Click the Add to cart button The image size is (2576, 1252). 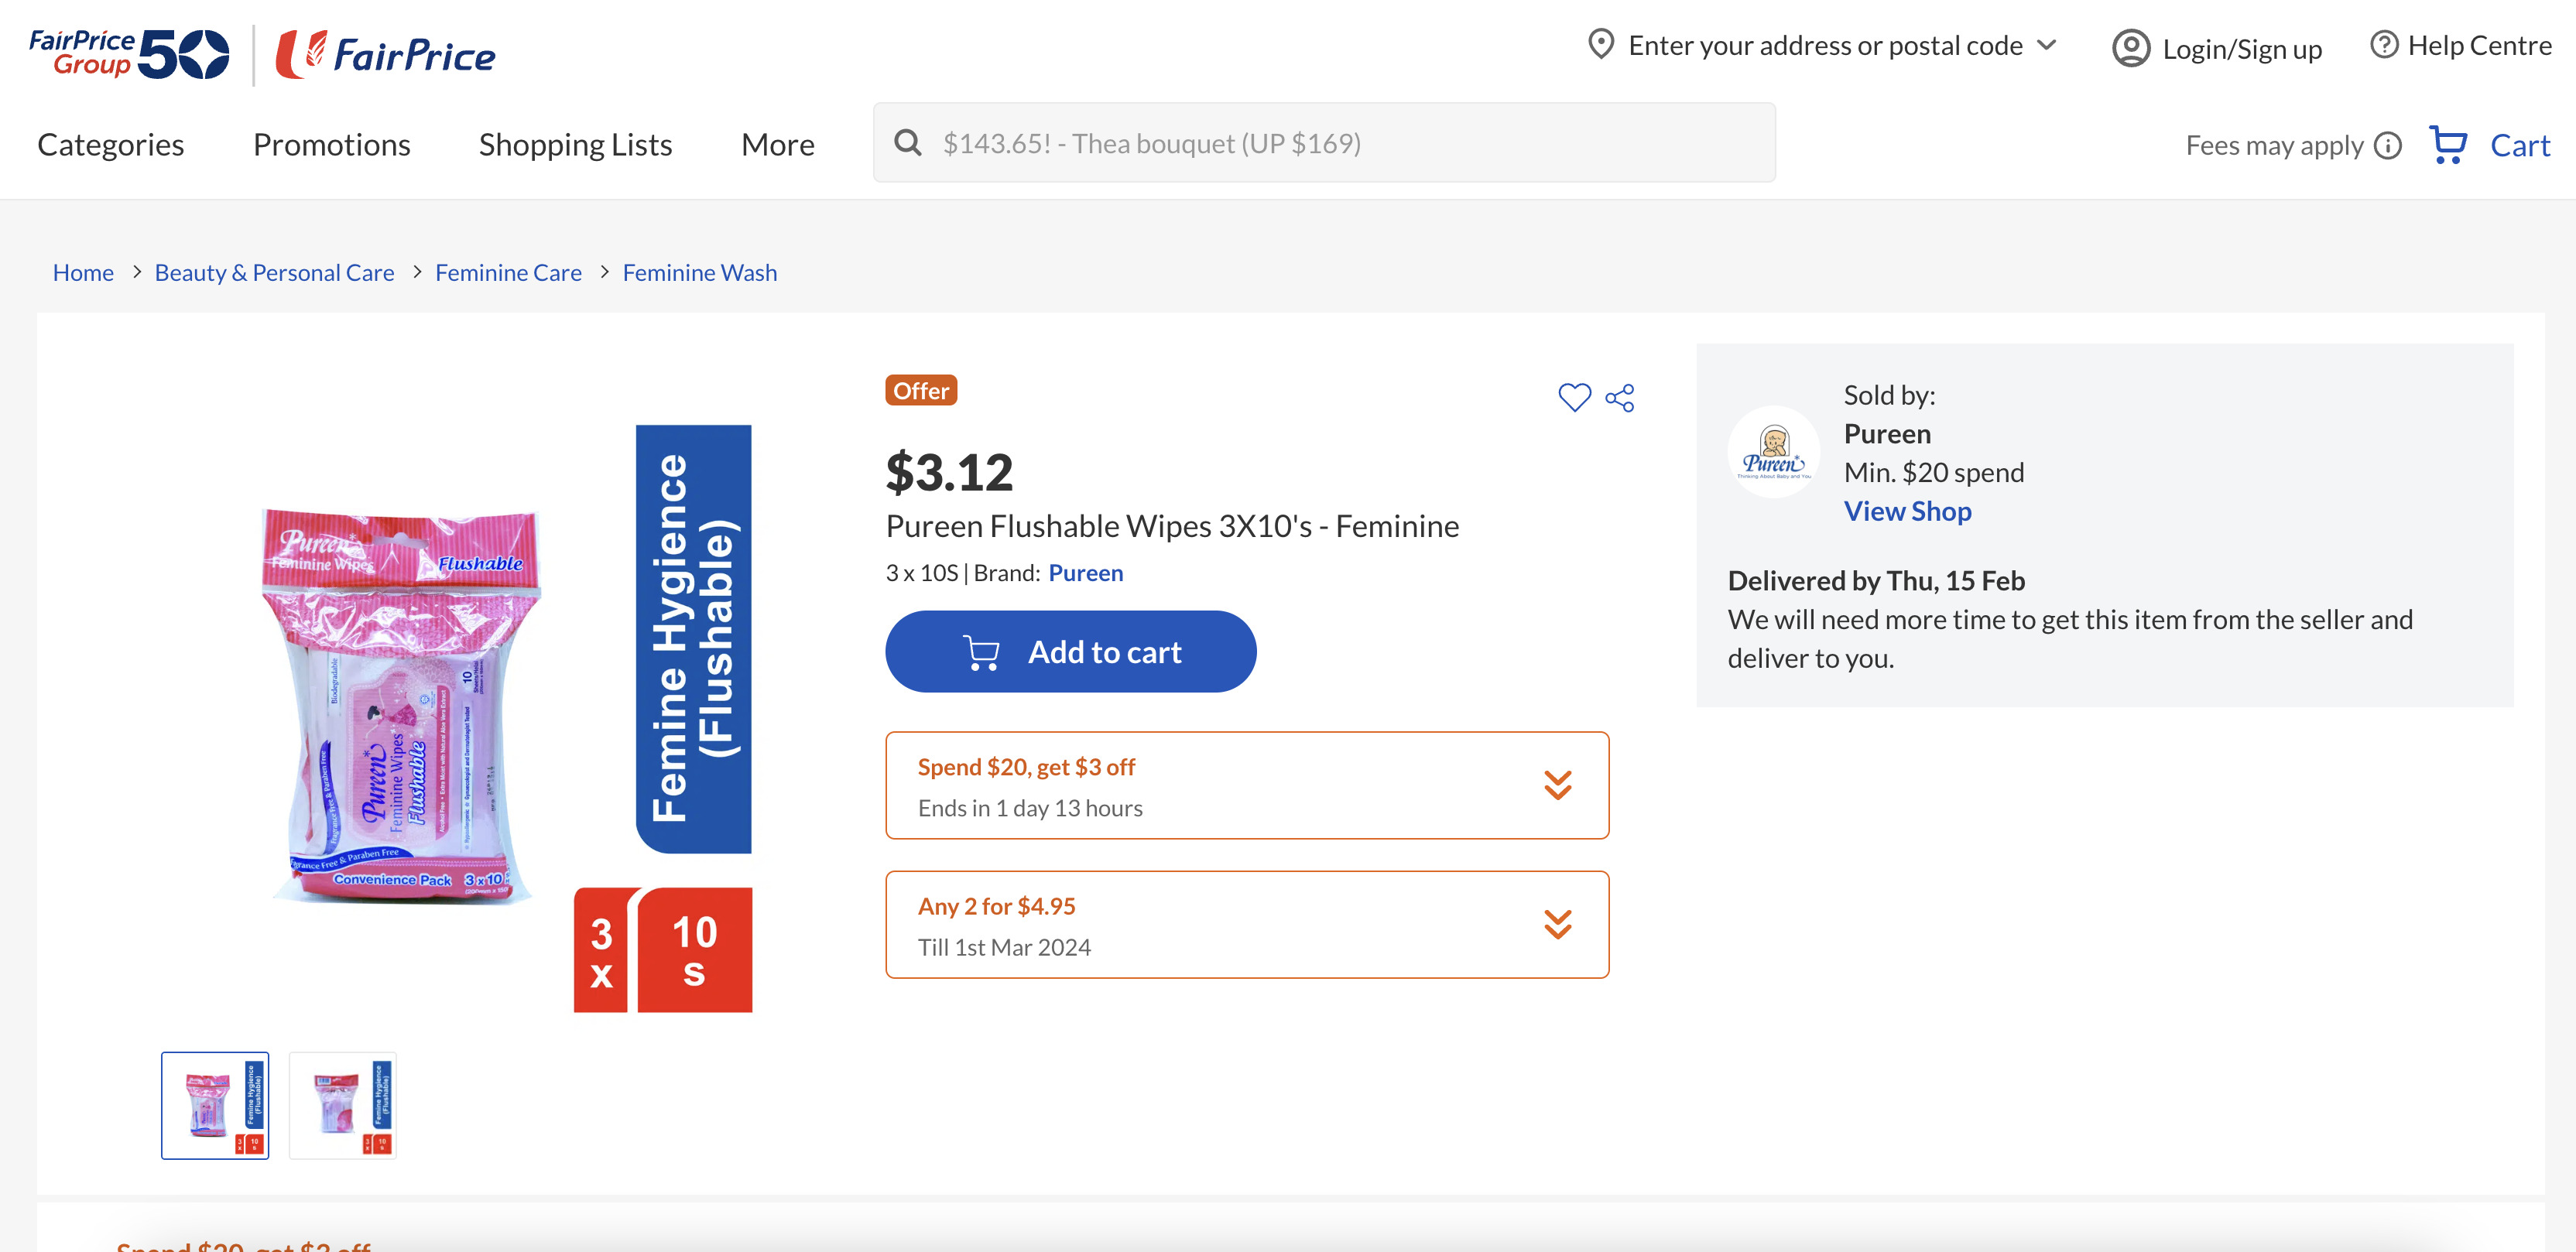click(1070, 651)
